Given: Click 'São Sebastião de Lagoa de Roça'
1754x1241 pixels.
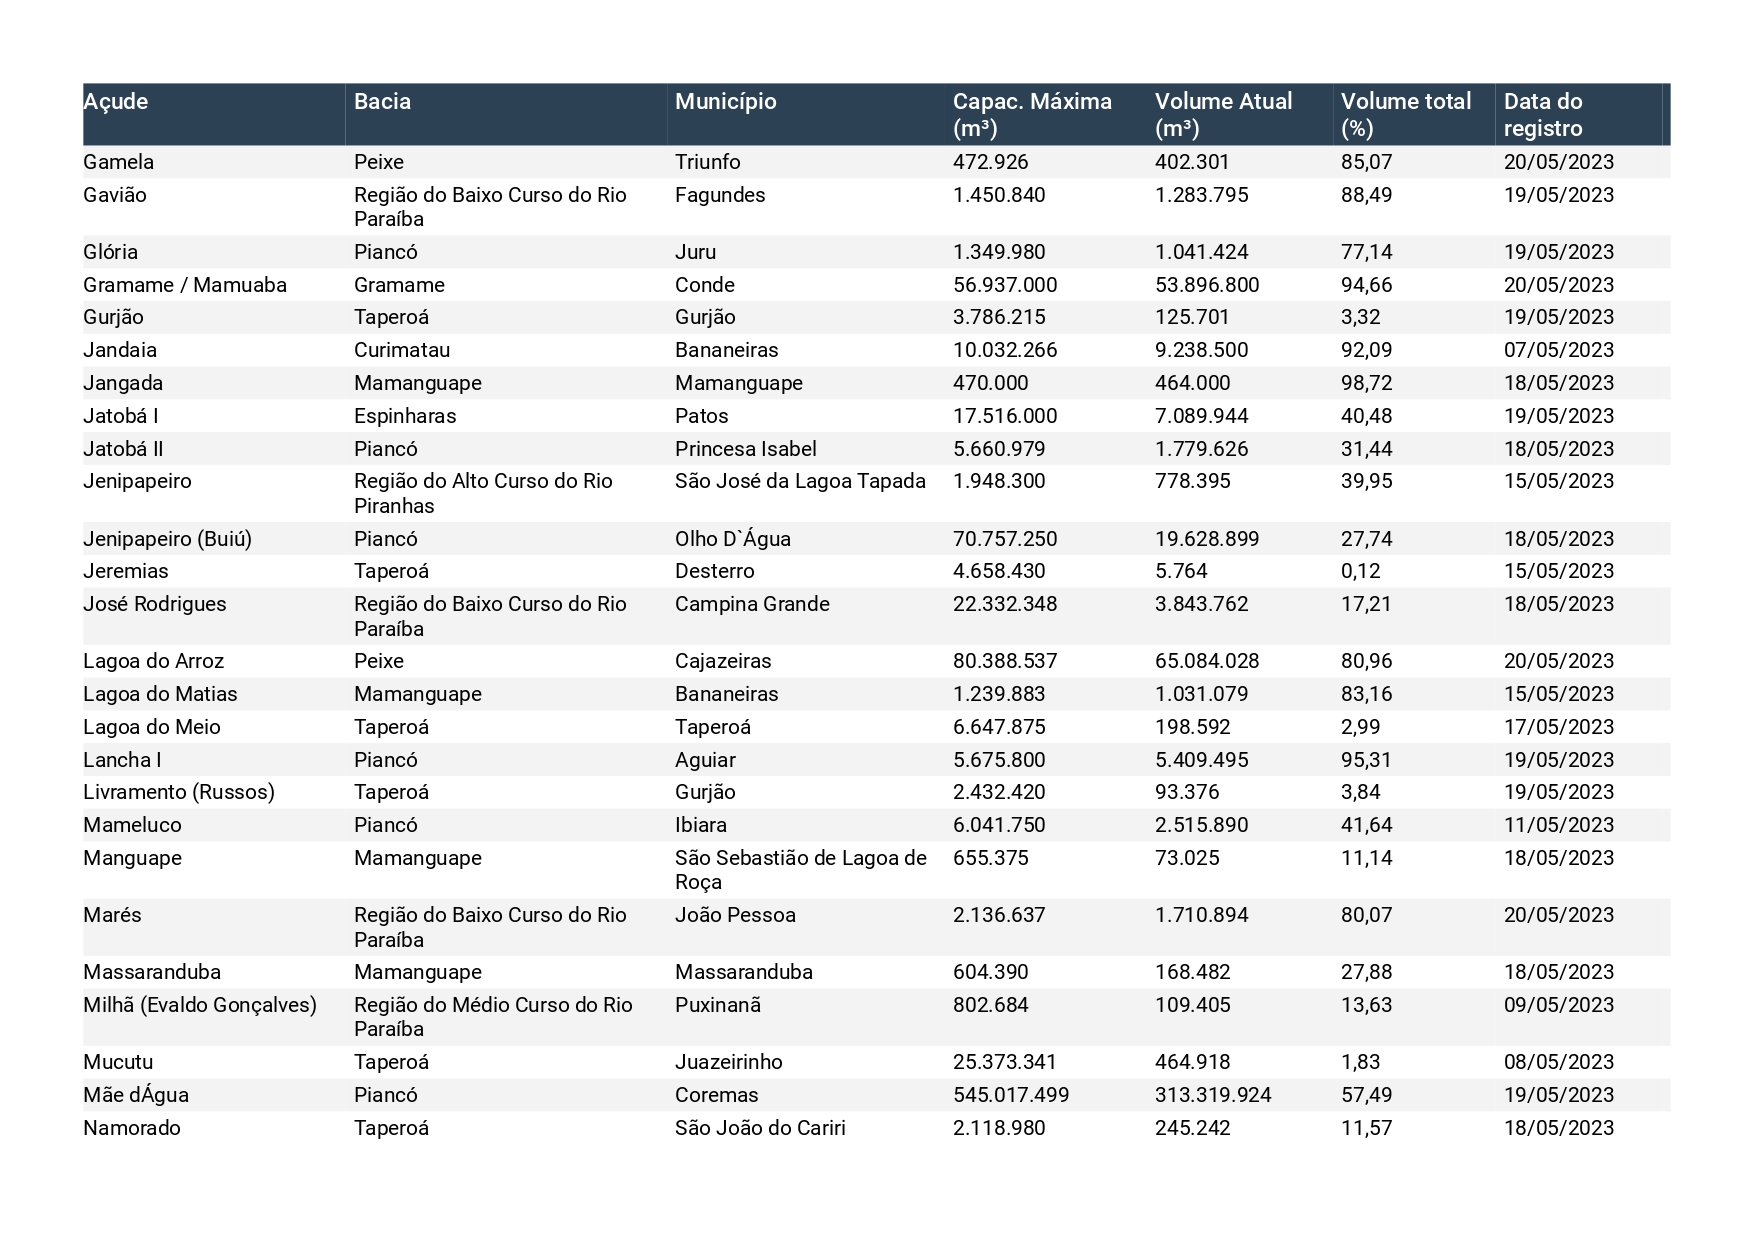Looking at the screenshot, I should point(801,870).
